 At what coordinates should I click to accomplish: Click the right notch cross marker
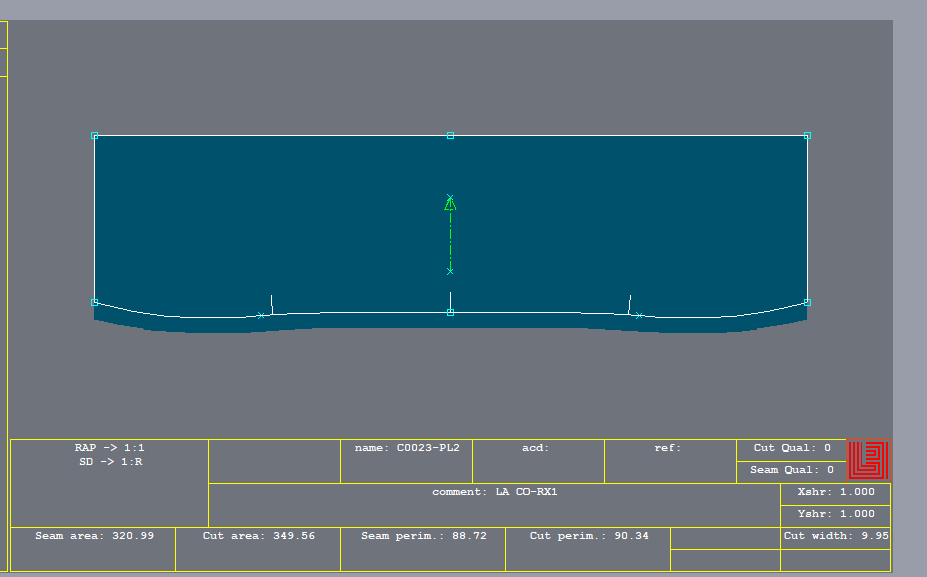[x=639, y=316]
